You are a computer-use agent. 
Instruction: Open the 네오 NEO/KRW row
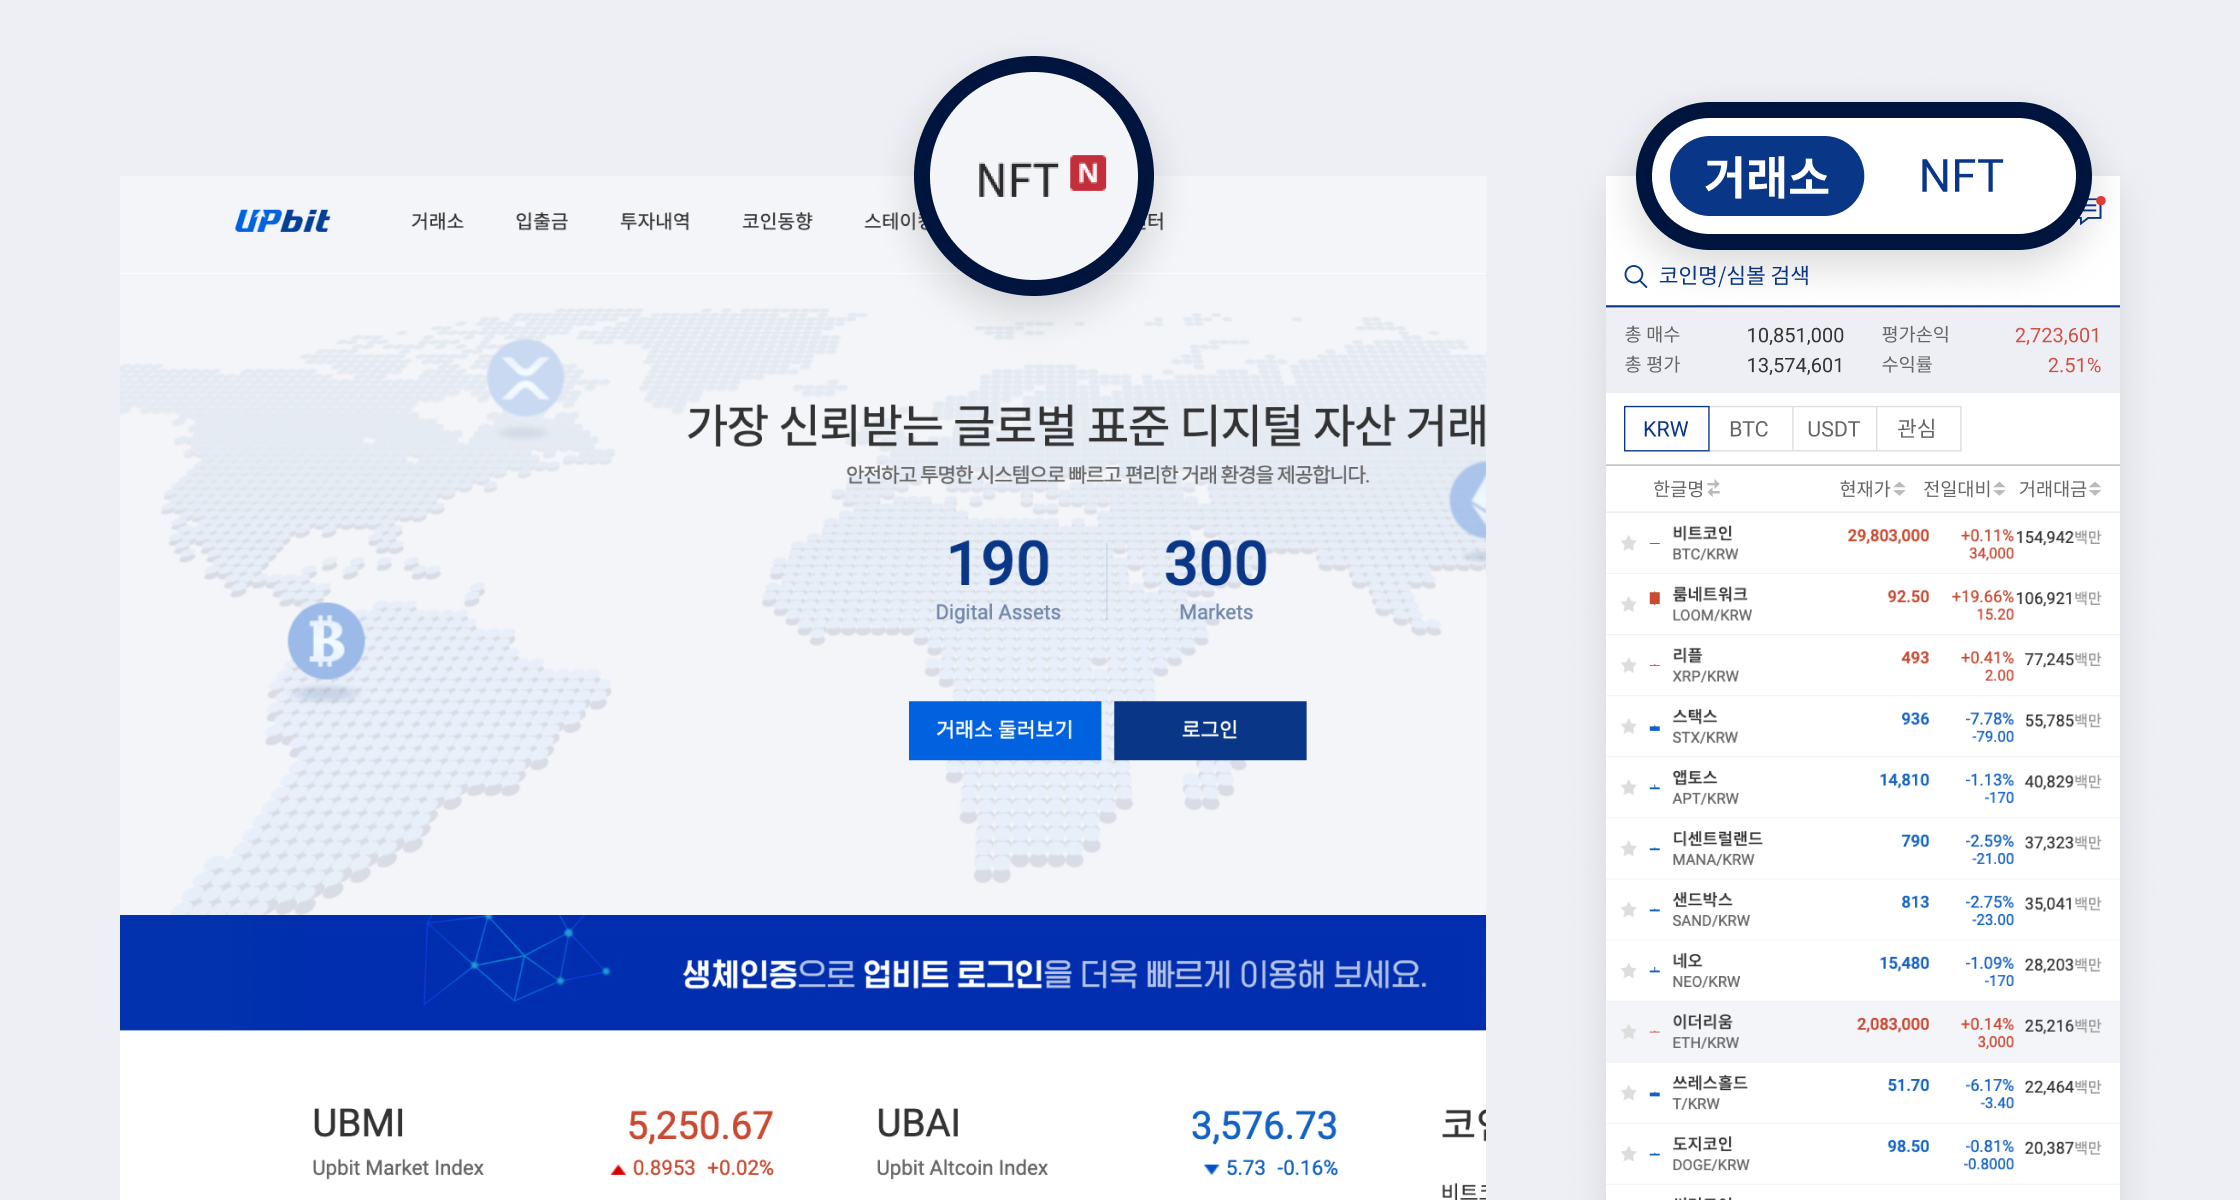point(1862,970)
